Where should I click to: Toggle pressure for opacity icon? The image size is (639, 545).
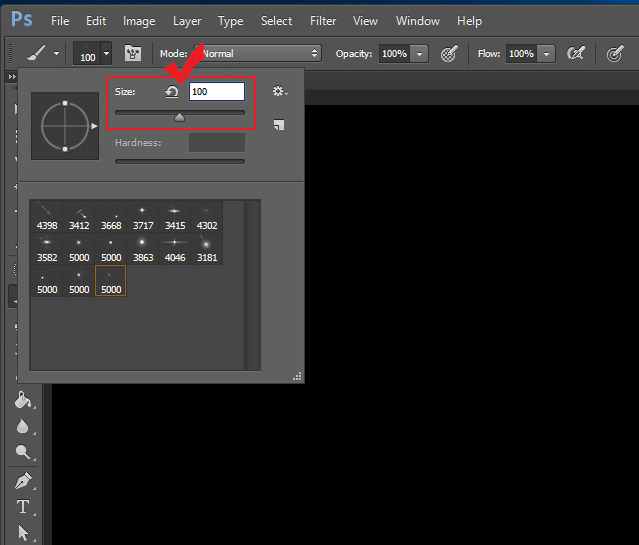(x=449, y=53)
